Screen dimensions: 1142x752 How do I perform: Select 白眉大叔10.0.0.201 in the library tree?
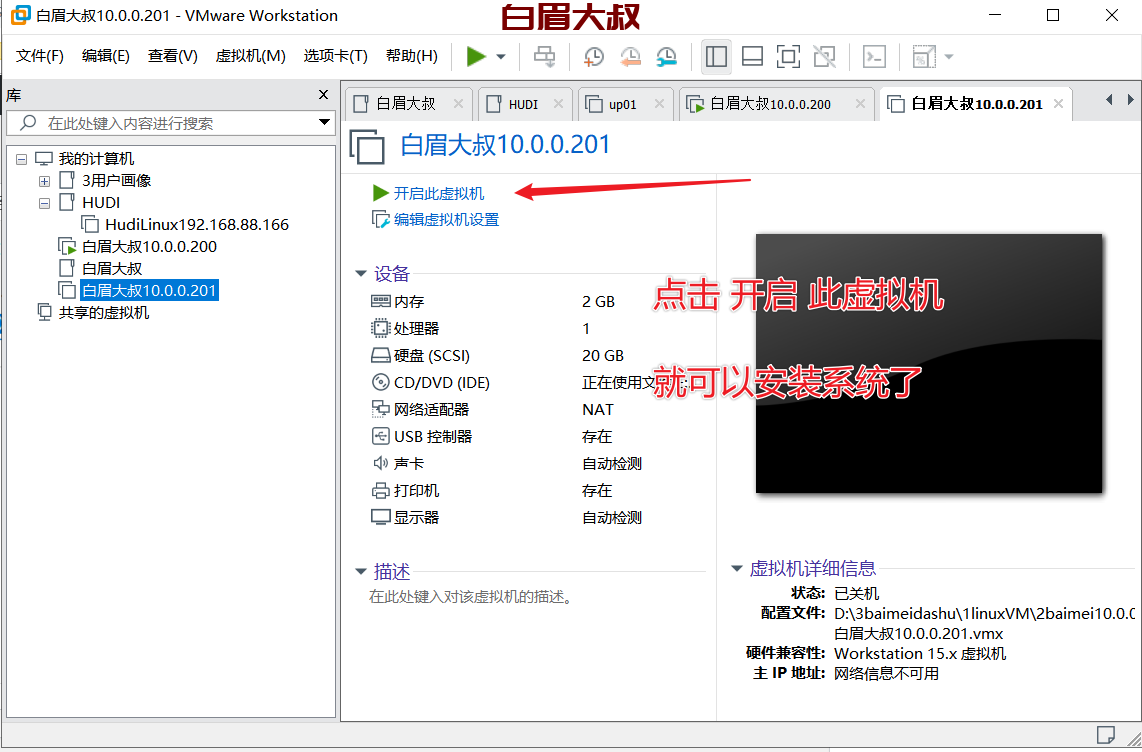coord(149,290)
